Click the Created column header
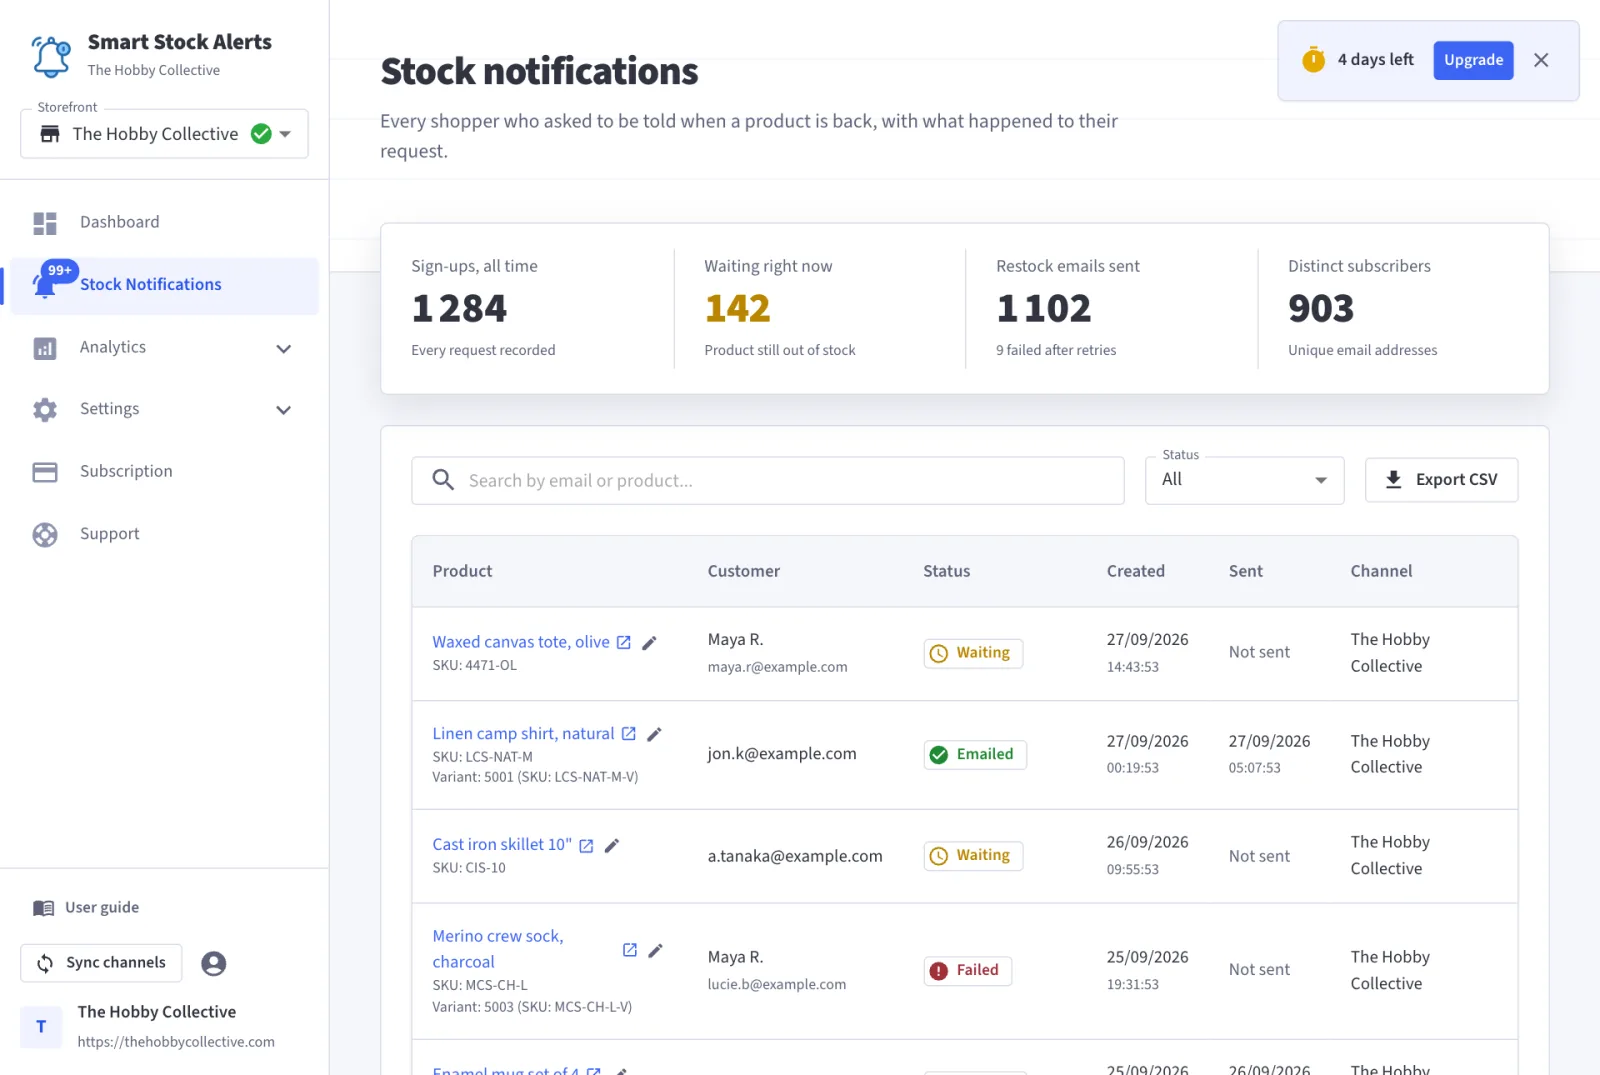Viewport: 1600px width, 1075px height. (1135, 571)
